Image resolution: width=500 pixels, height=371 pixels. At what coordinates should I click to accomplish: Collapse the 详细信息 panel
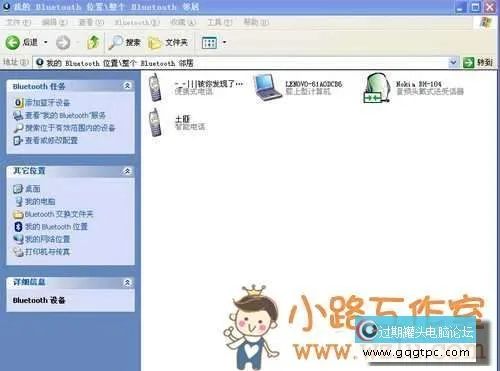pos(127,283)
